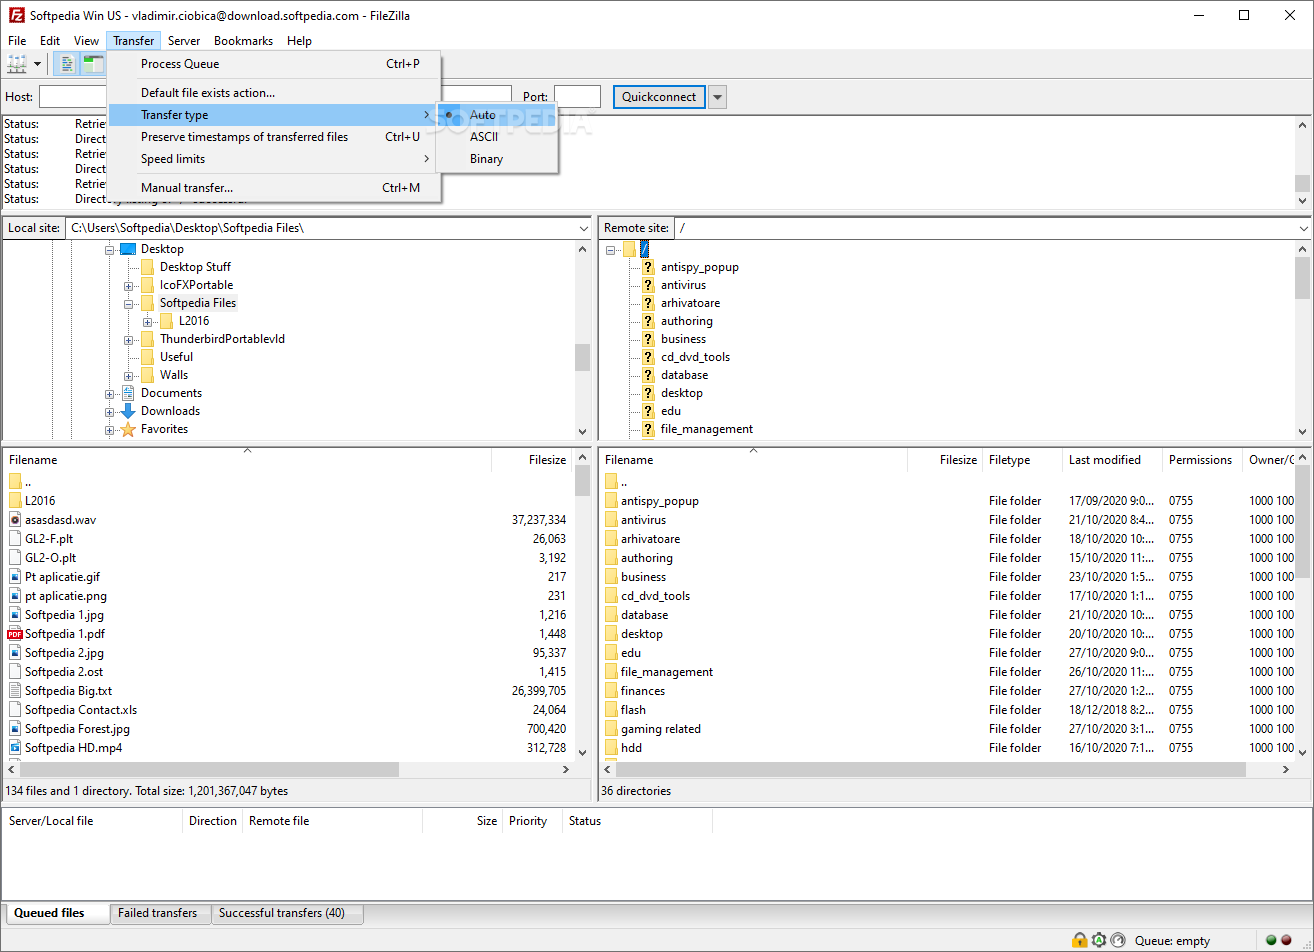Viewport: 1314px width, 952px height.
Task: Switch to the Failed transfers tab
Action: click(x=157, y=913)
